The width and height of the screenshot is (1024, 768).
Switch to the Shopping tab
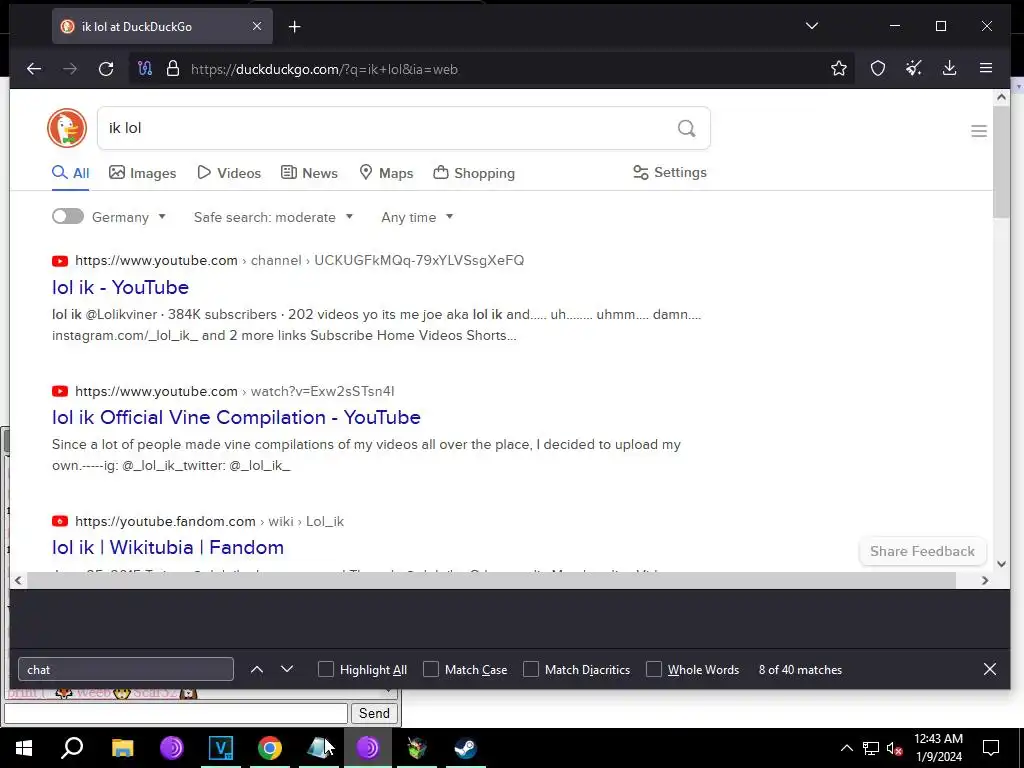[x=474, y=173]
